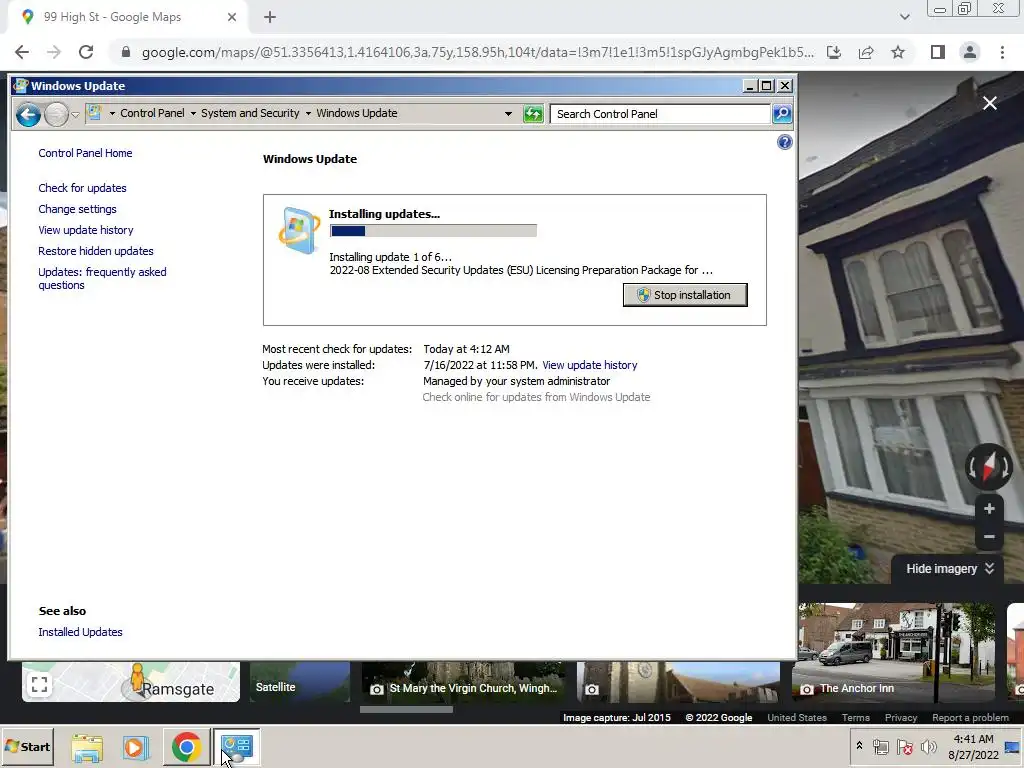1024x768 pixels.
Task: Expand Street View to fullscreen map
Action: [x=39, y=684]
